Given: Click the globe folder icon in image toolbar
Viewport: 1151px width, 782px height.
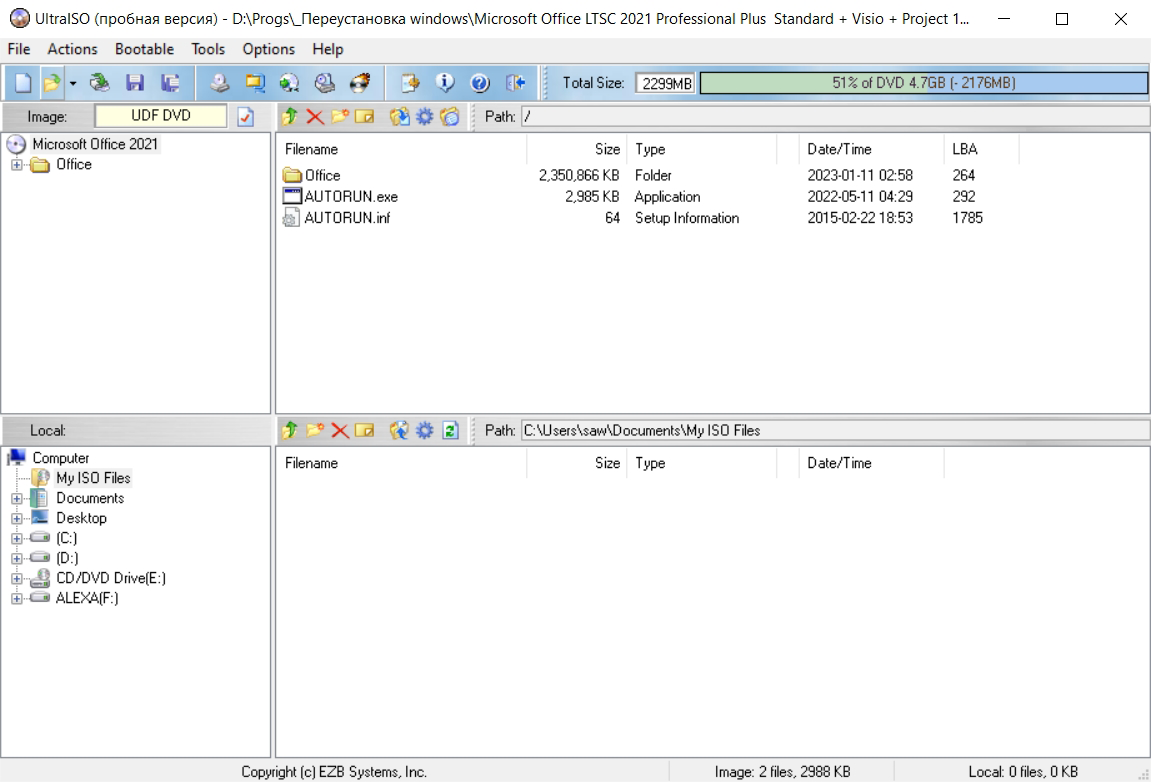Looking at the screenshot, I should pos(450,117).
